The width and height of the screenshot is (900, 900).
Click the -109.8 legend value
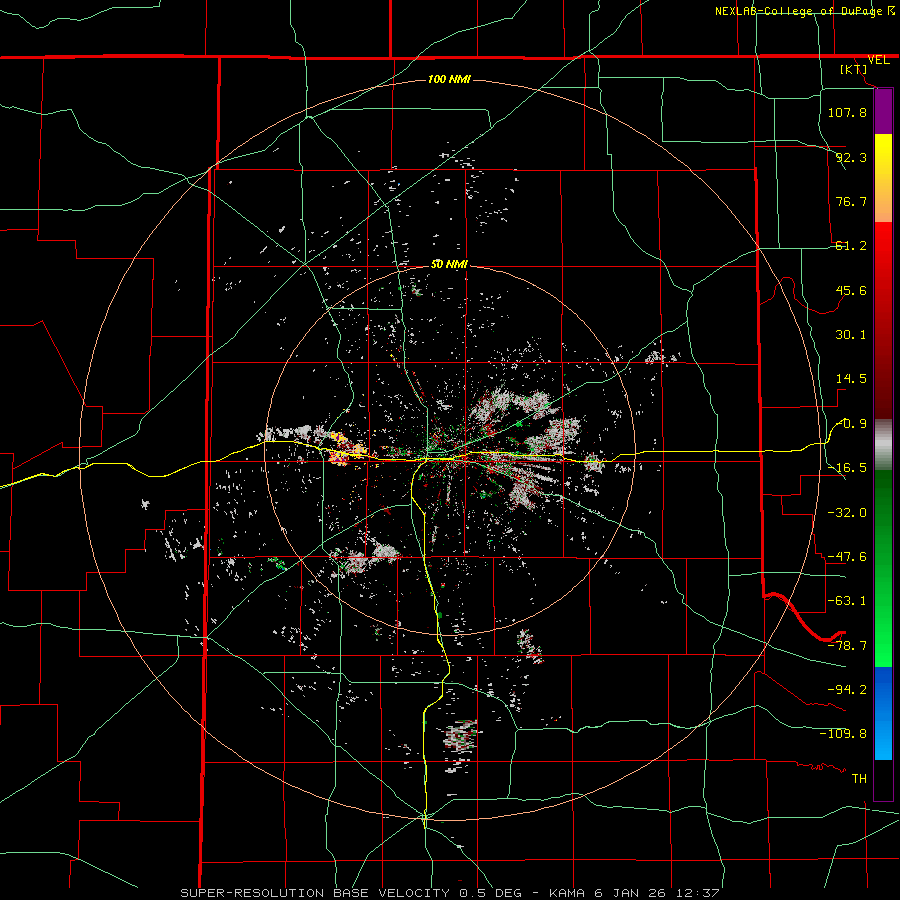pos(843,734)
